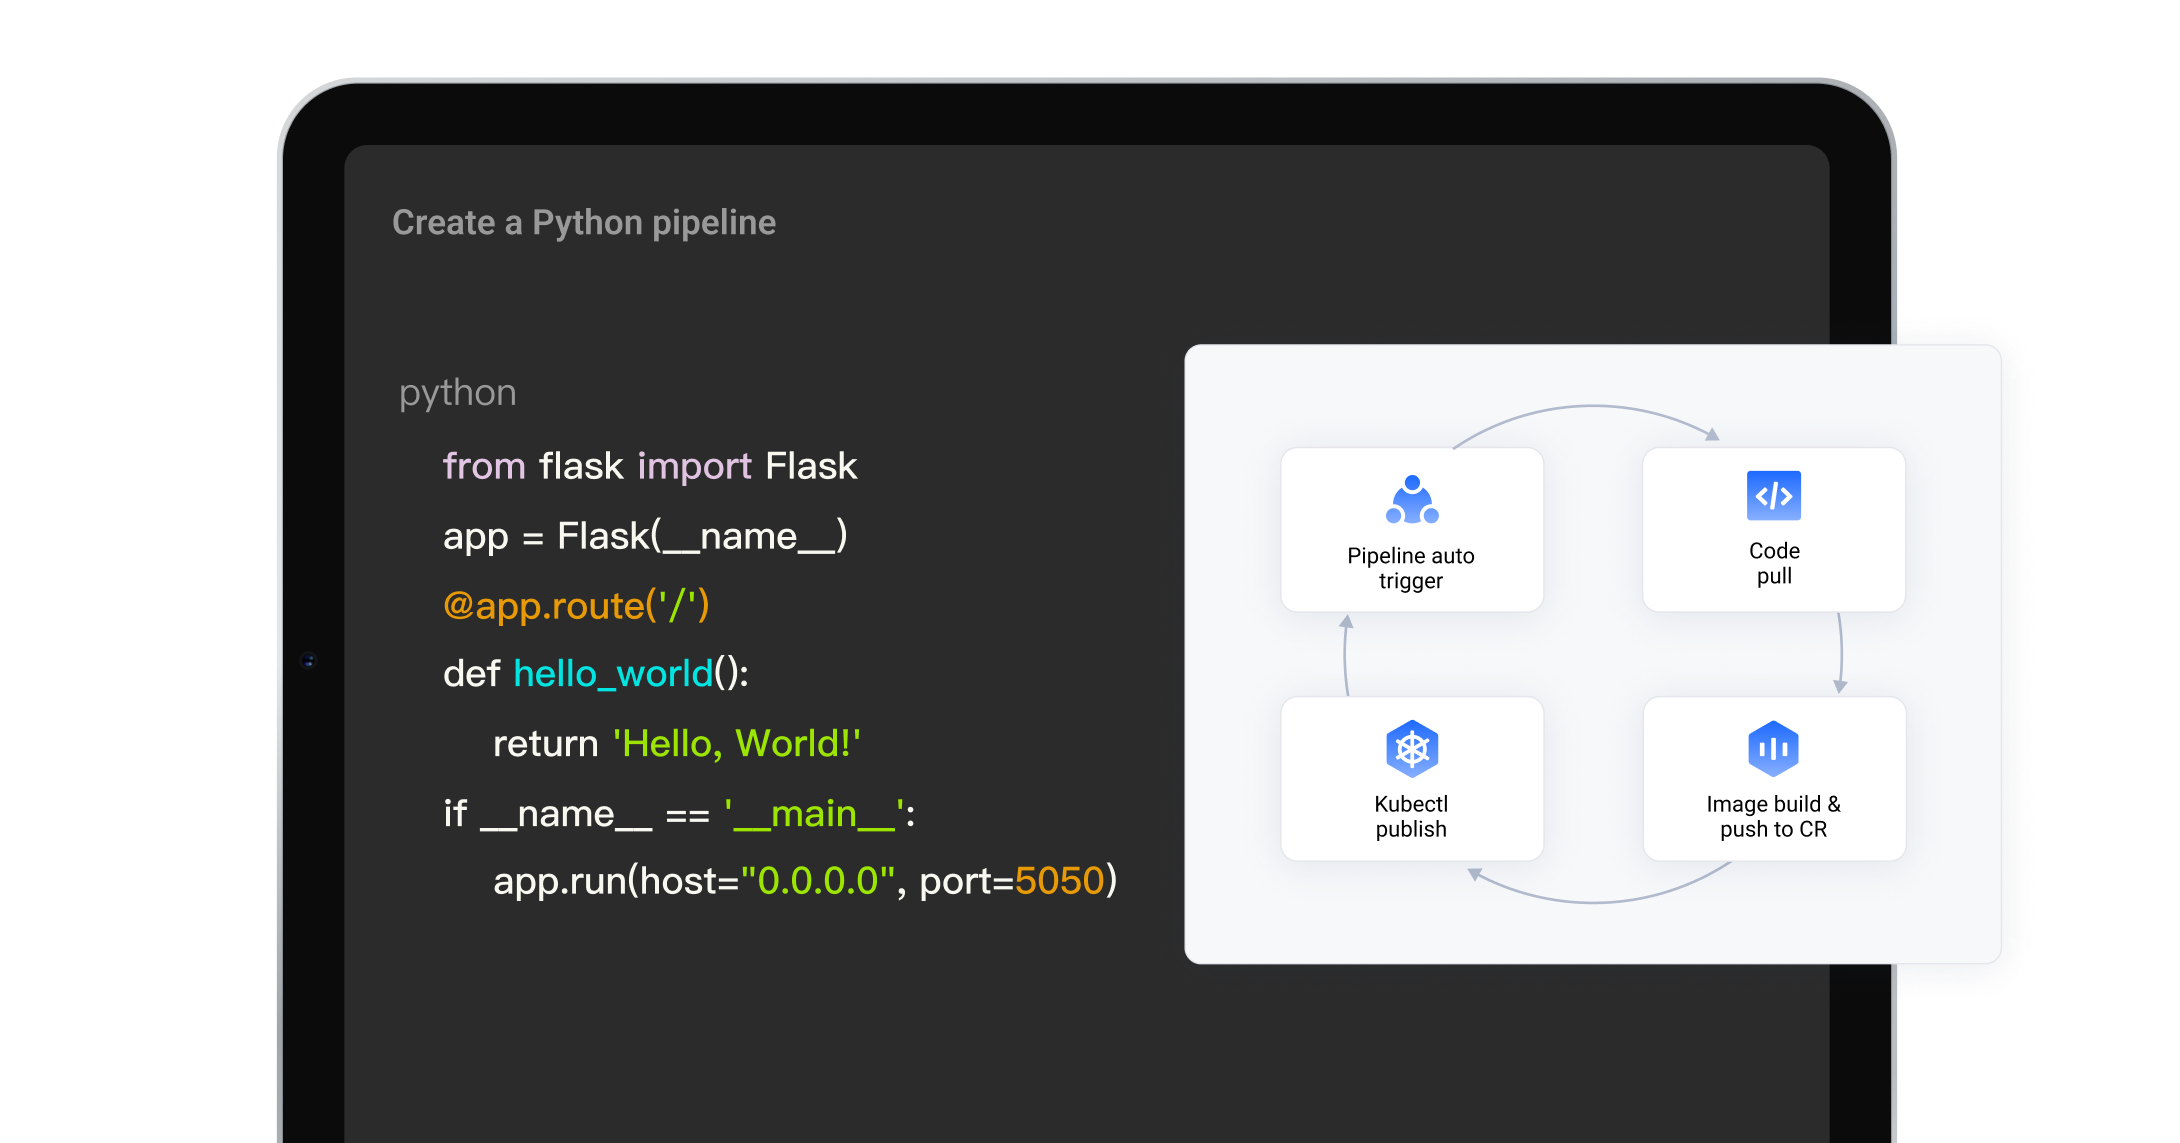Click the Kubectl publish helm icon
This screenshot has height=1143, width=2180.
pyautogui.click(x=1412, y=748)
